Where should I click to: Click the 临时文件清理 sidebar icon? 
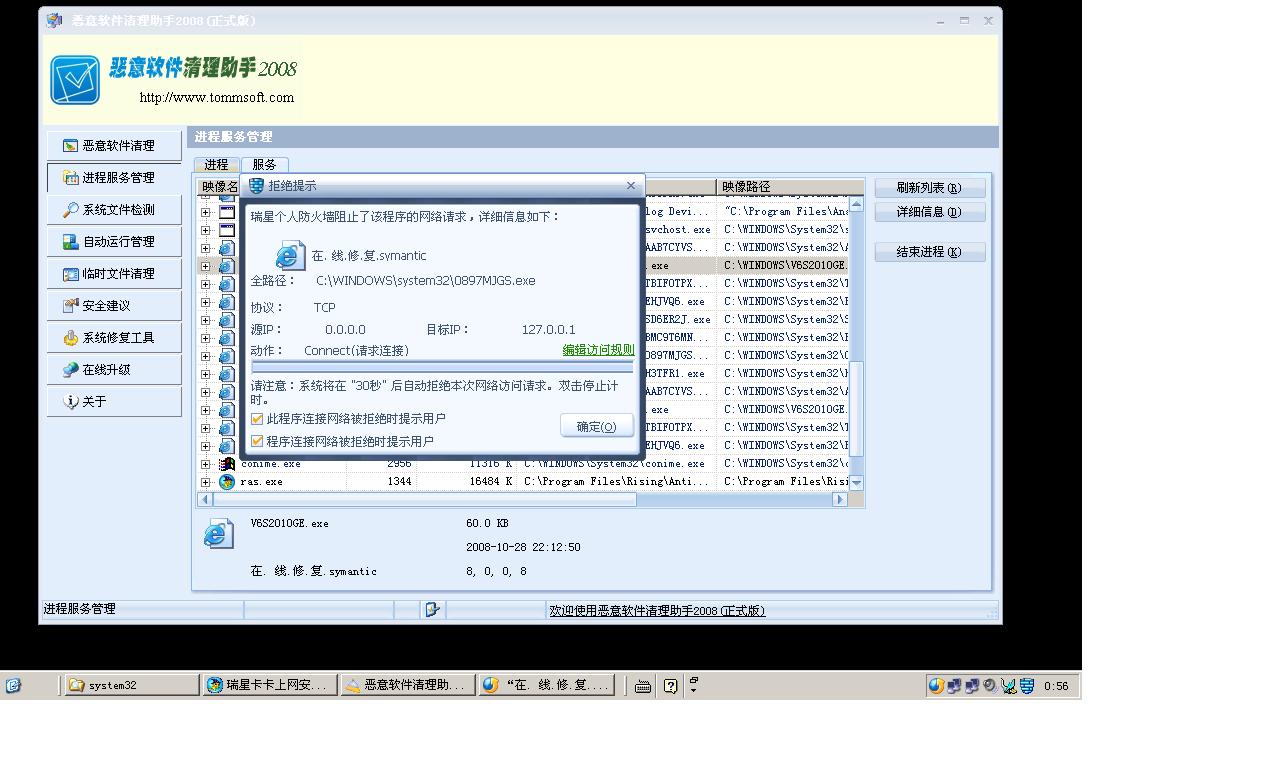70,274
